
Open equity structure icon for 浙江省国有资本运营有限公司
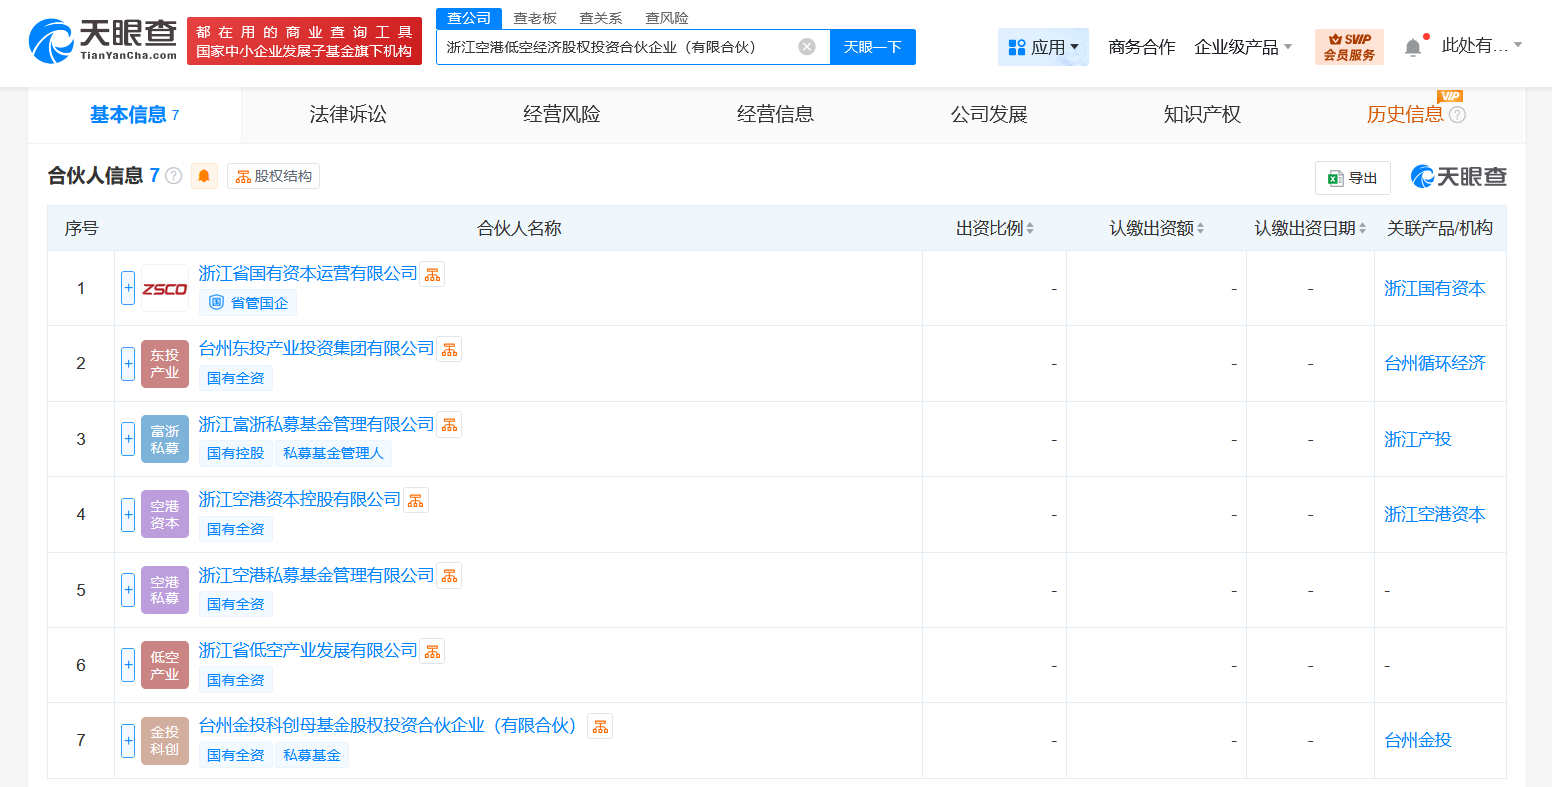(x=432, y=274)
